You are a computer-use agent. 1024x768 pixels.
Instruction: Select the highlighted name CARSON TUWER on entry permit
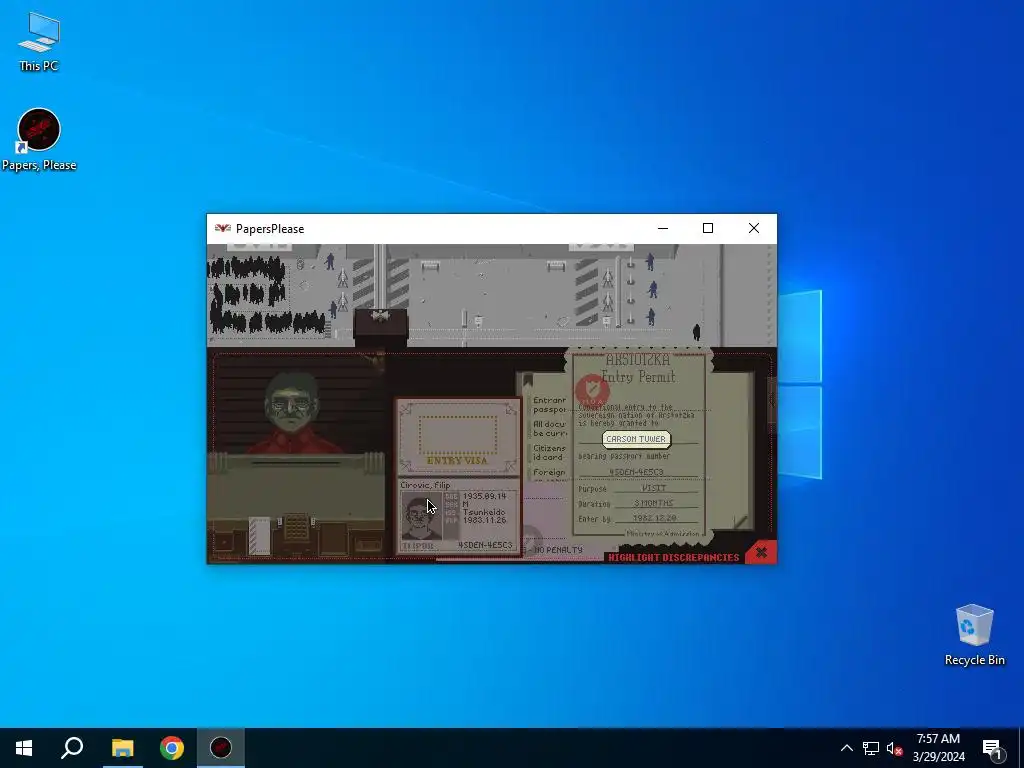click(636, 439)
